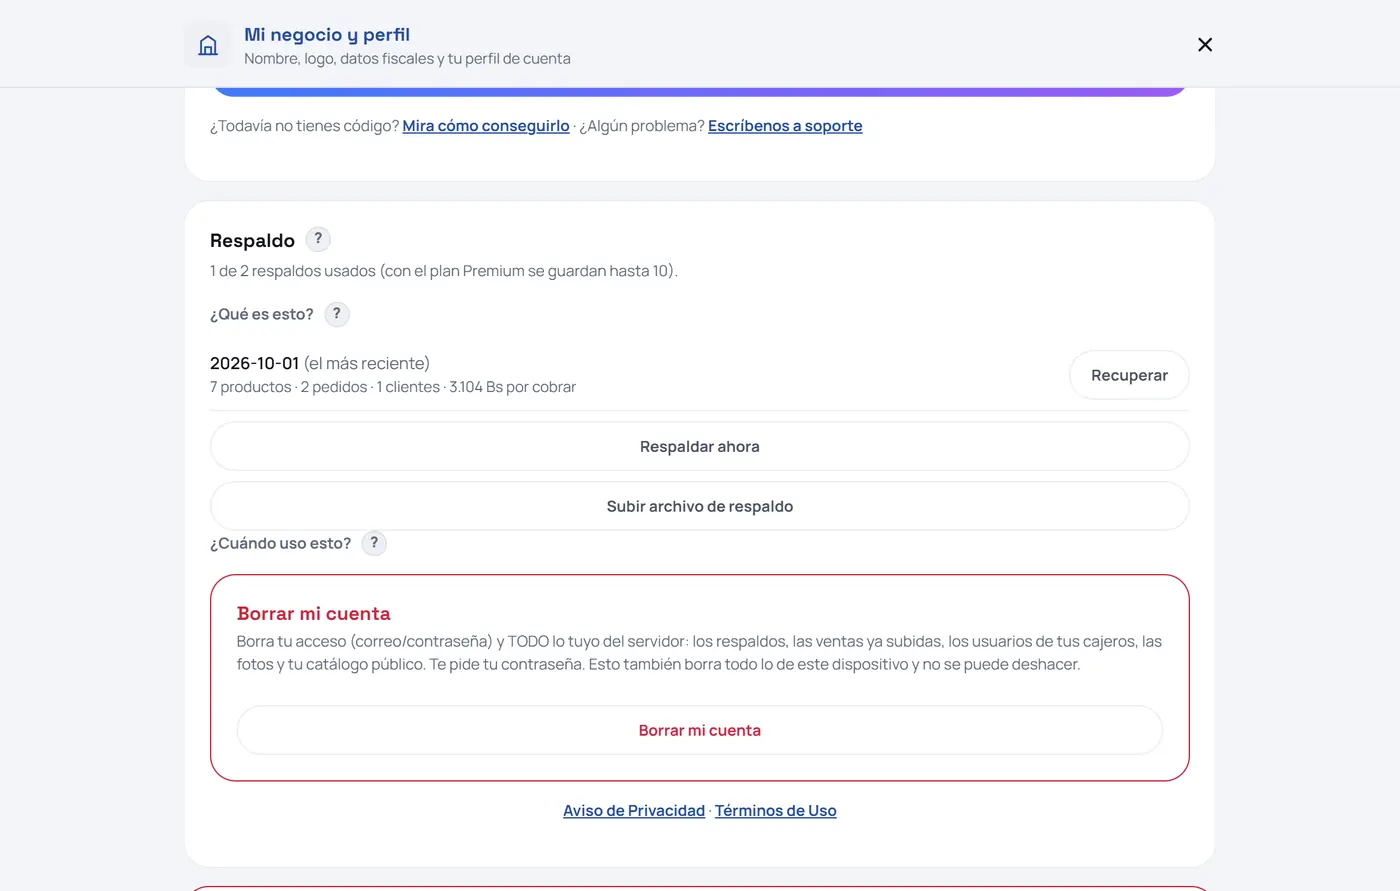Open the Mira cómo conseguirlo link

click(x=486, y=126)
